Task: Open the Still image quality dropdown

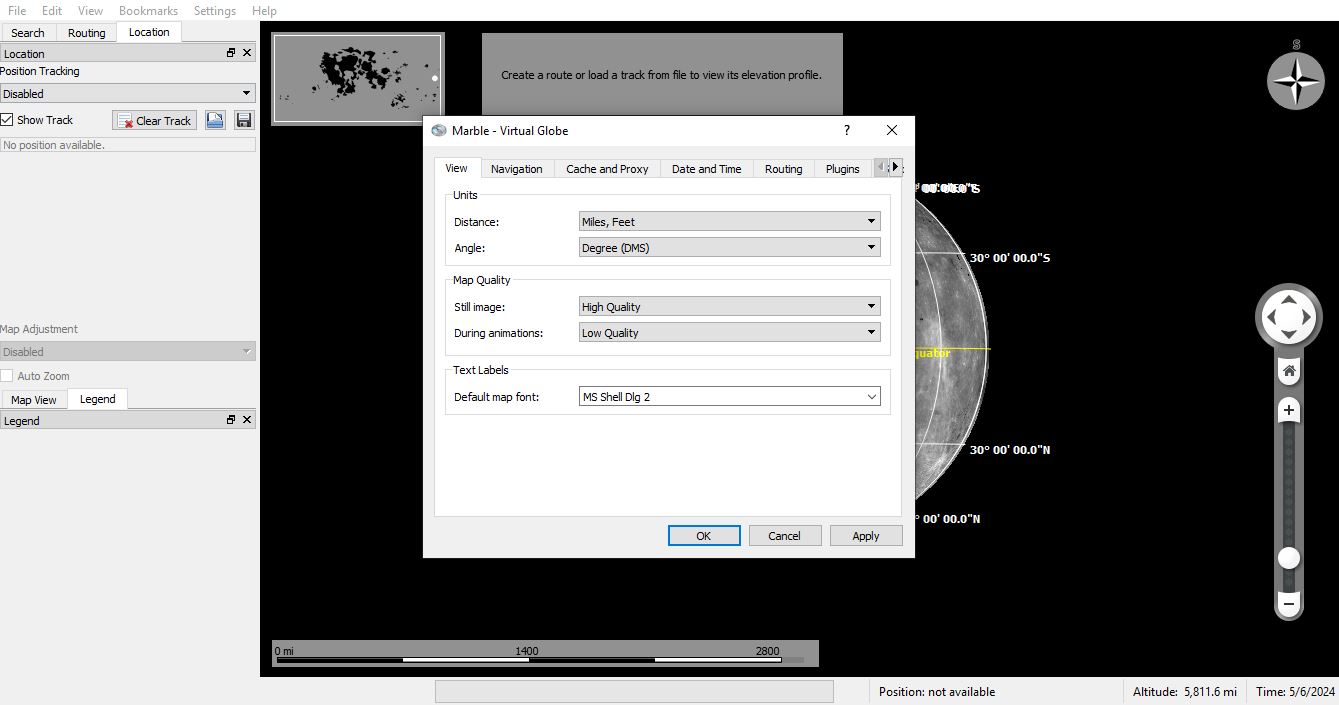Action: (730, 307)
